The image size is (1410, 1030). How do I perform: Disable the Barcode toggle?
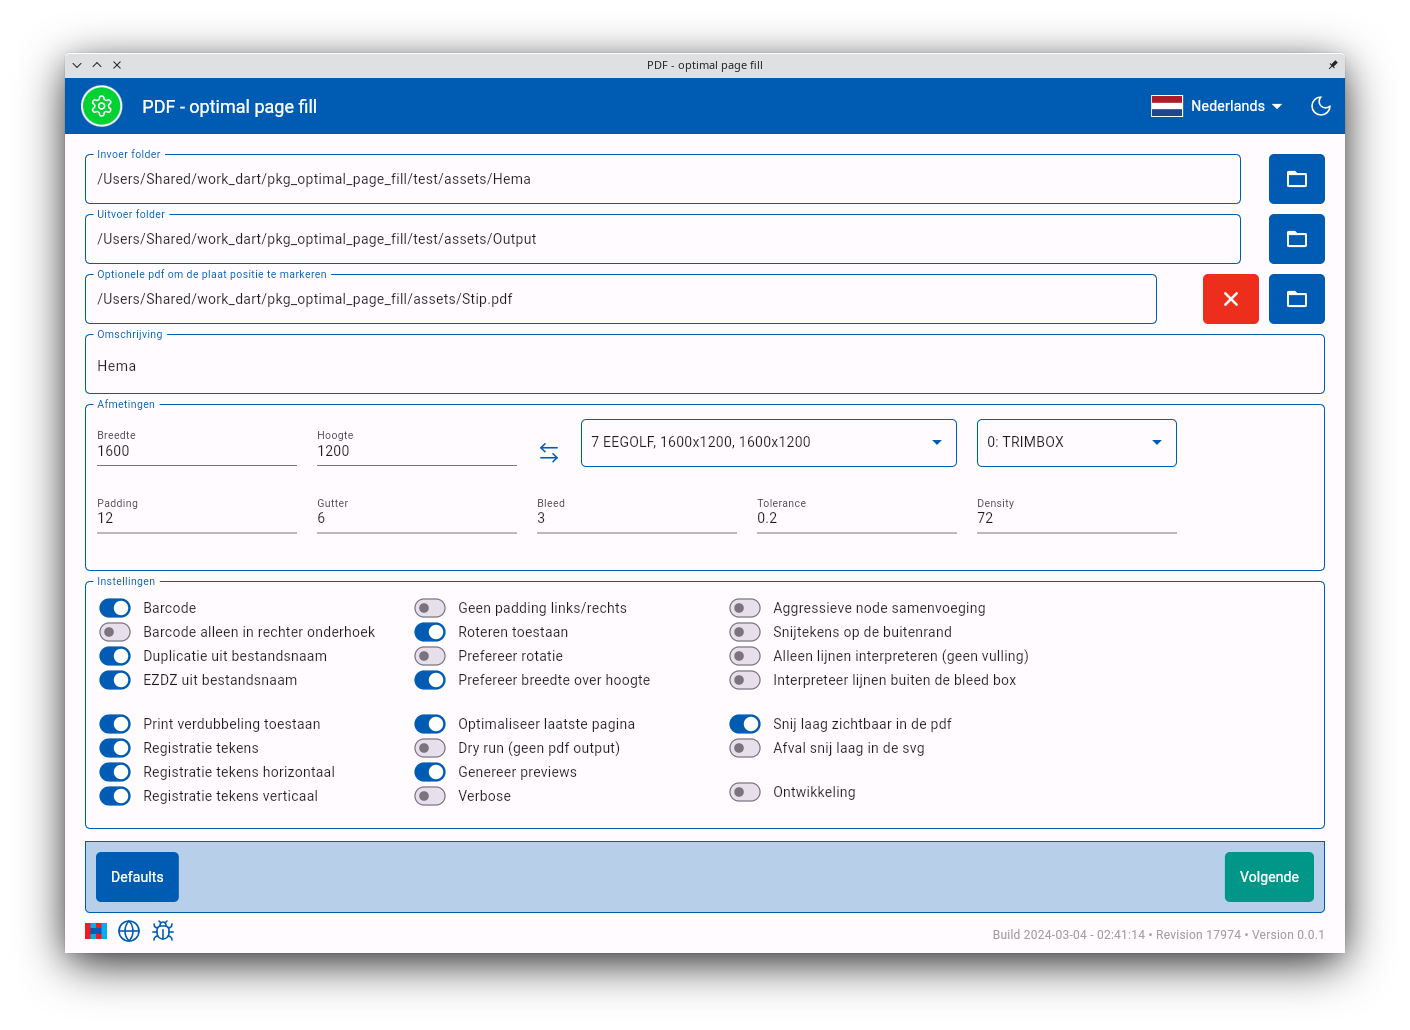click(115, 608)
